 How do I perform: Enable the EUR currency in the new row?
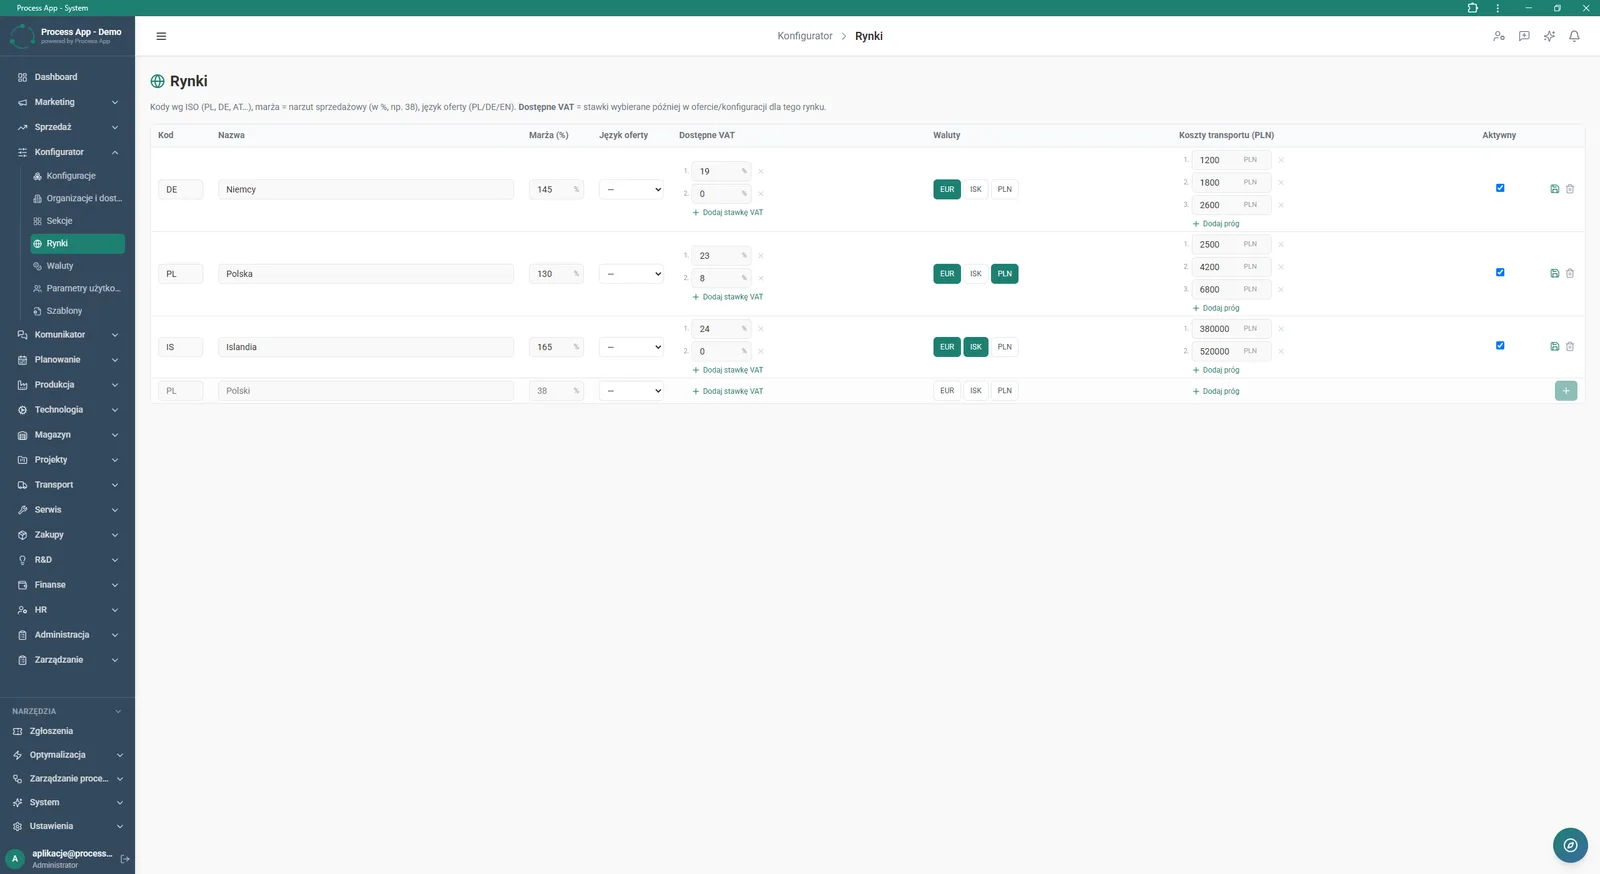tap(947, 391)
